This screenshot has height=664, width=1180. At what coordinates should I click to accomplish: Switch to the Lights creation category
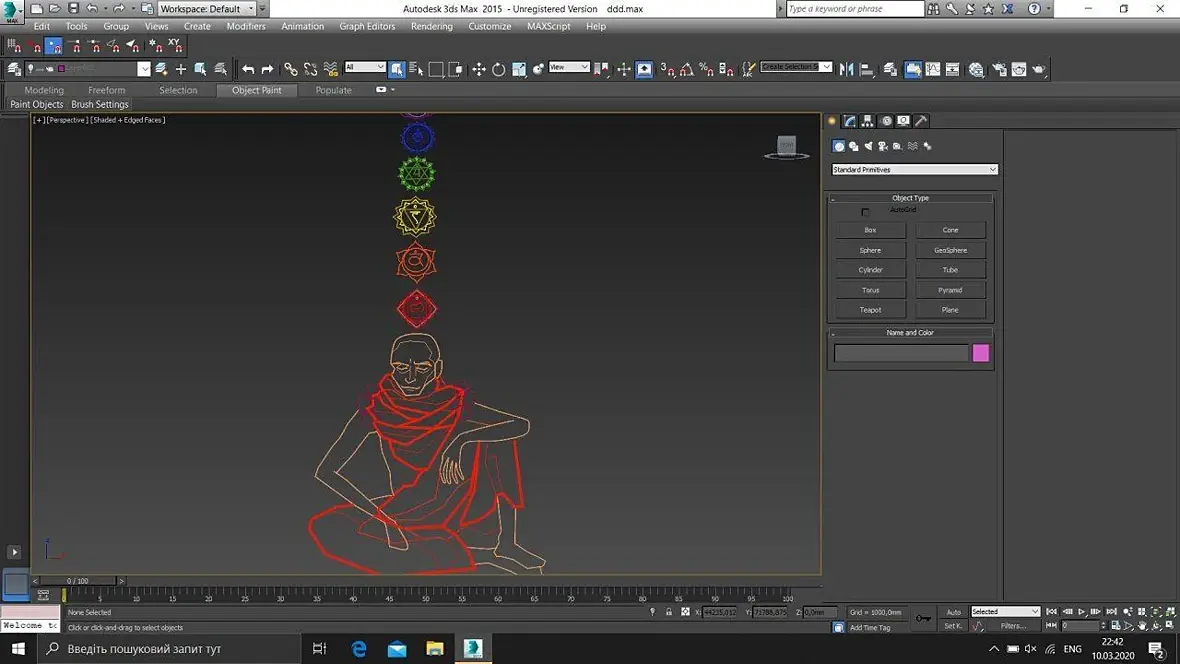pos(868,146)
